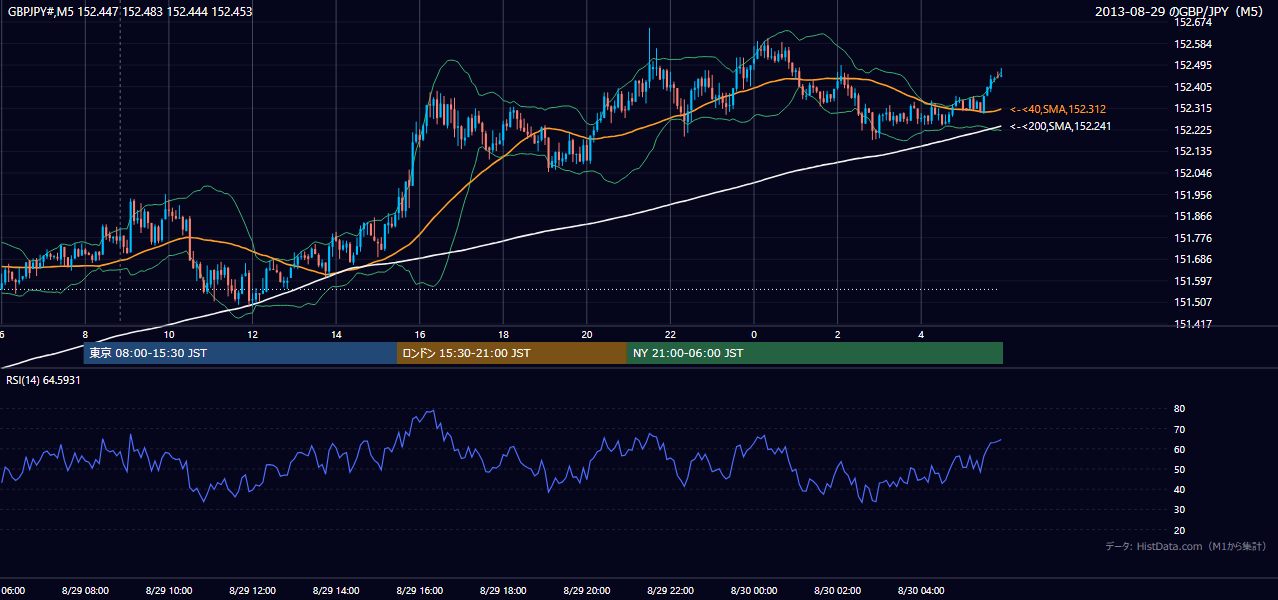Click the price axis value 152.584
Viewport: 1278px width, 600px height.
[1192, 44]
